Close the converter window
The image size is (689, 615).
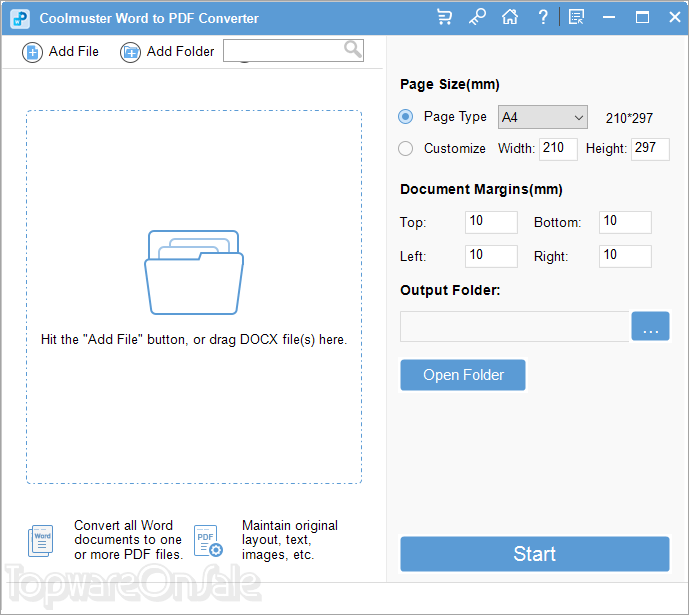(675, 18)
